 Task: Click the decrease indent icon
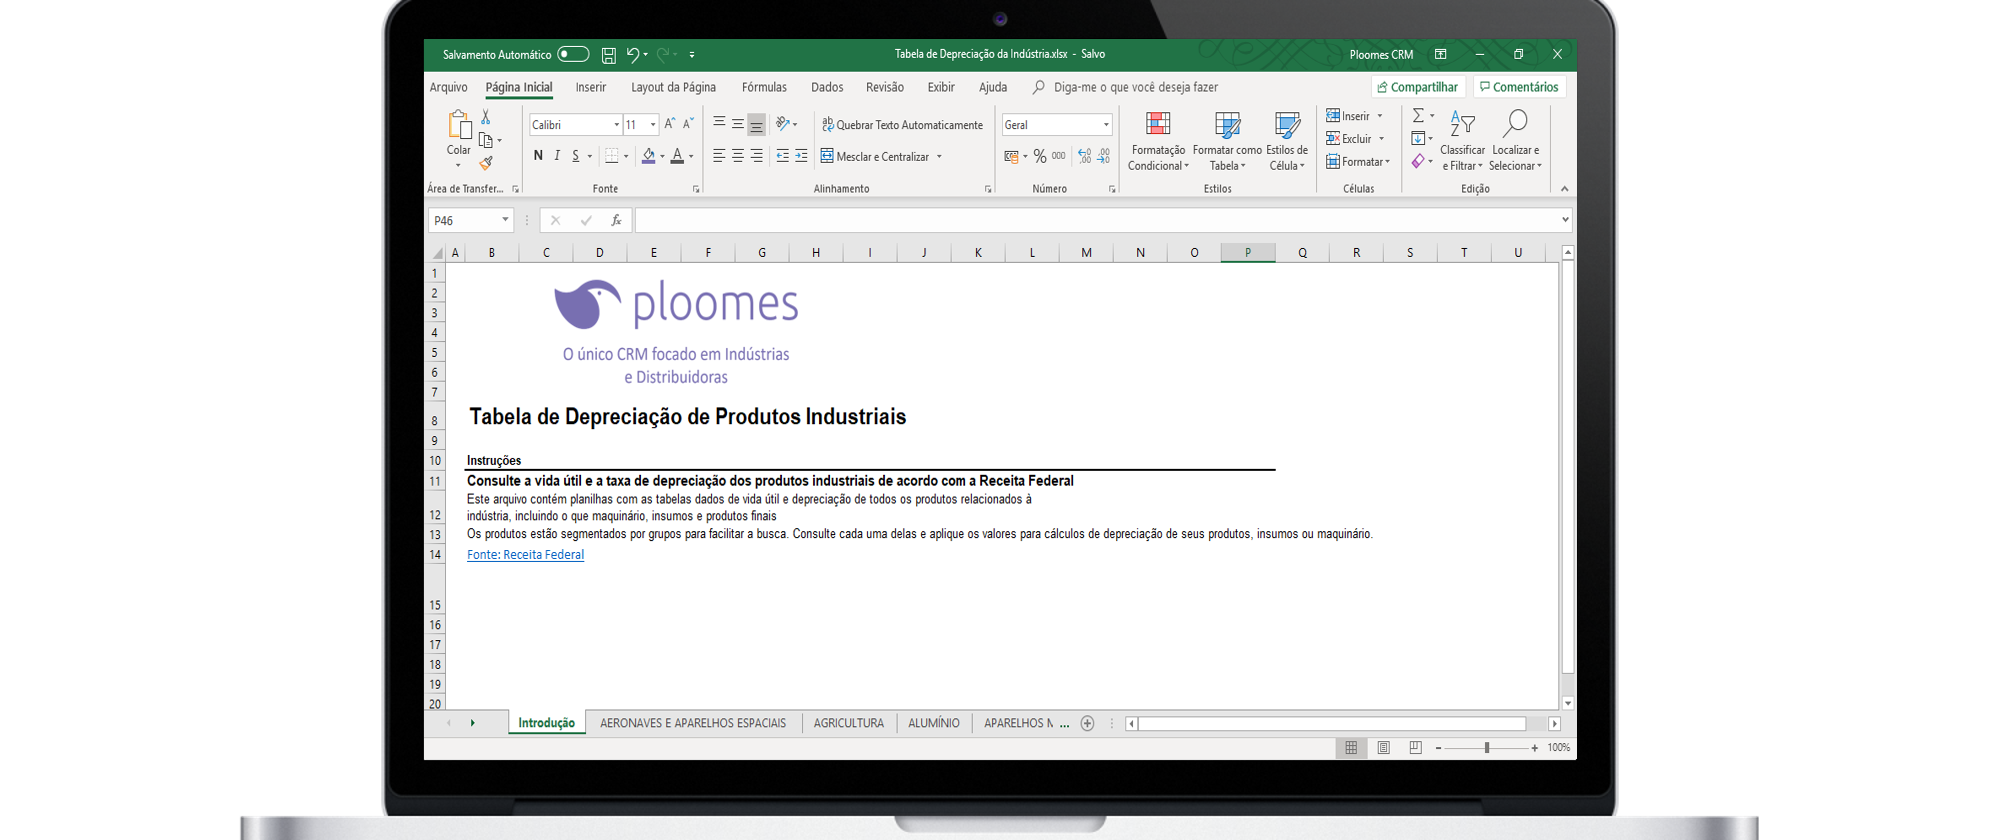[782, 156]
